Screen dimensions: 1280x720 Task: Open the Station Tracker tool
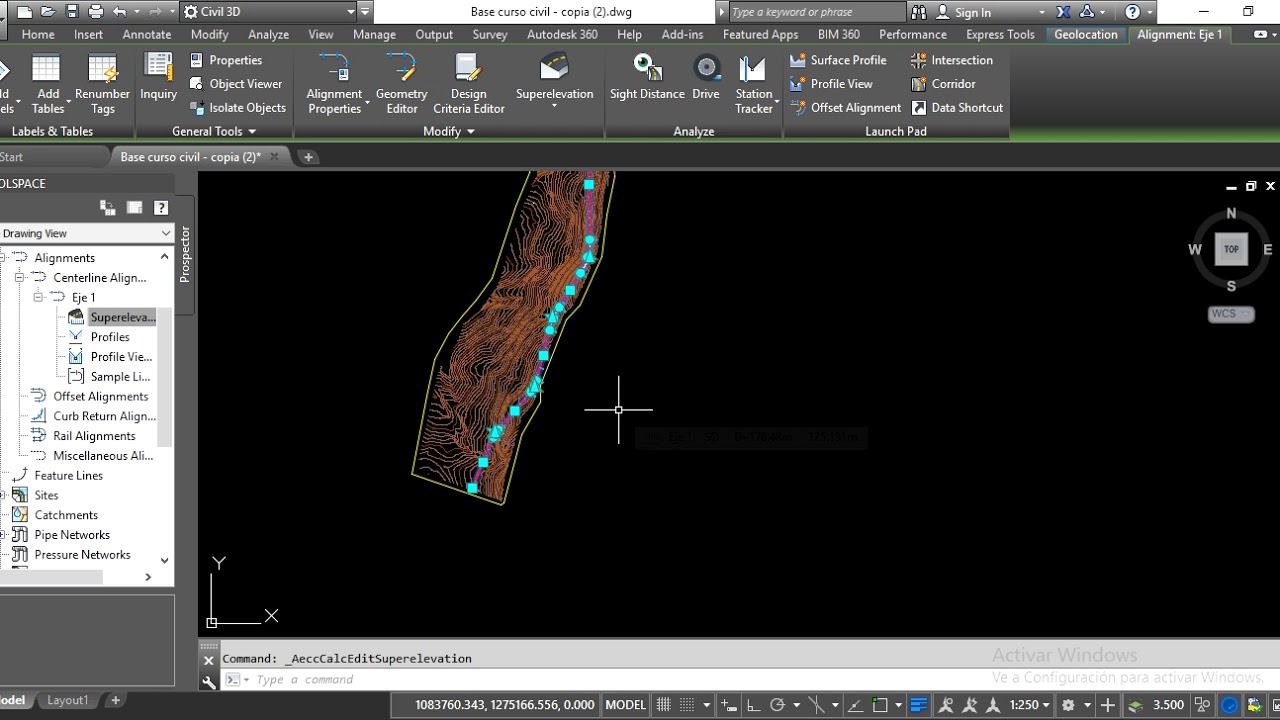pyautogui.click(x=753, y=85)
